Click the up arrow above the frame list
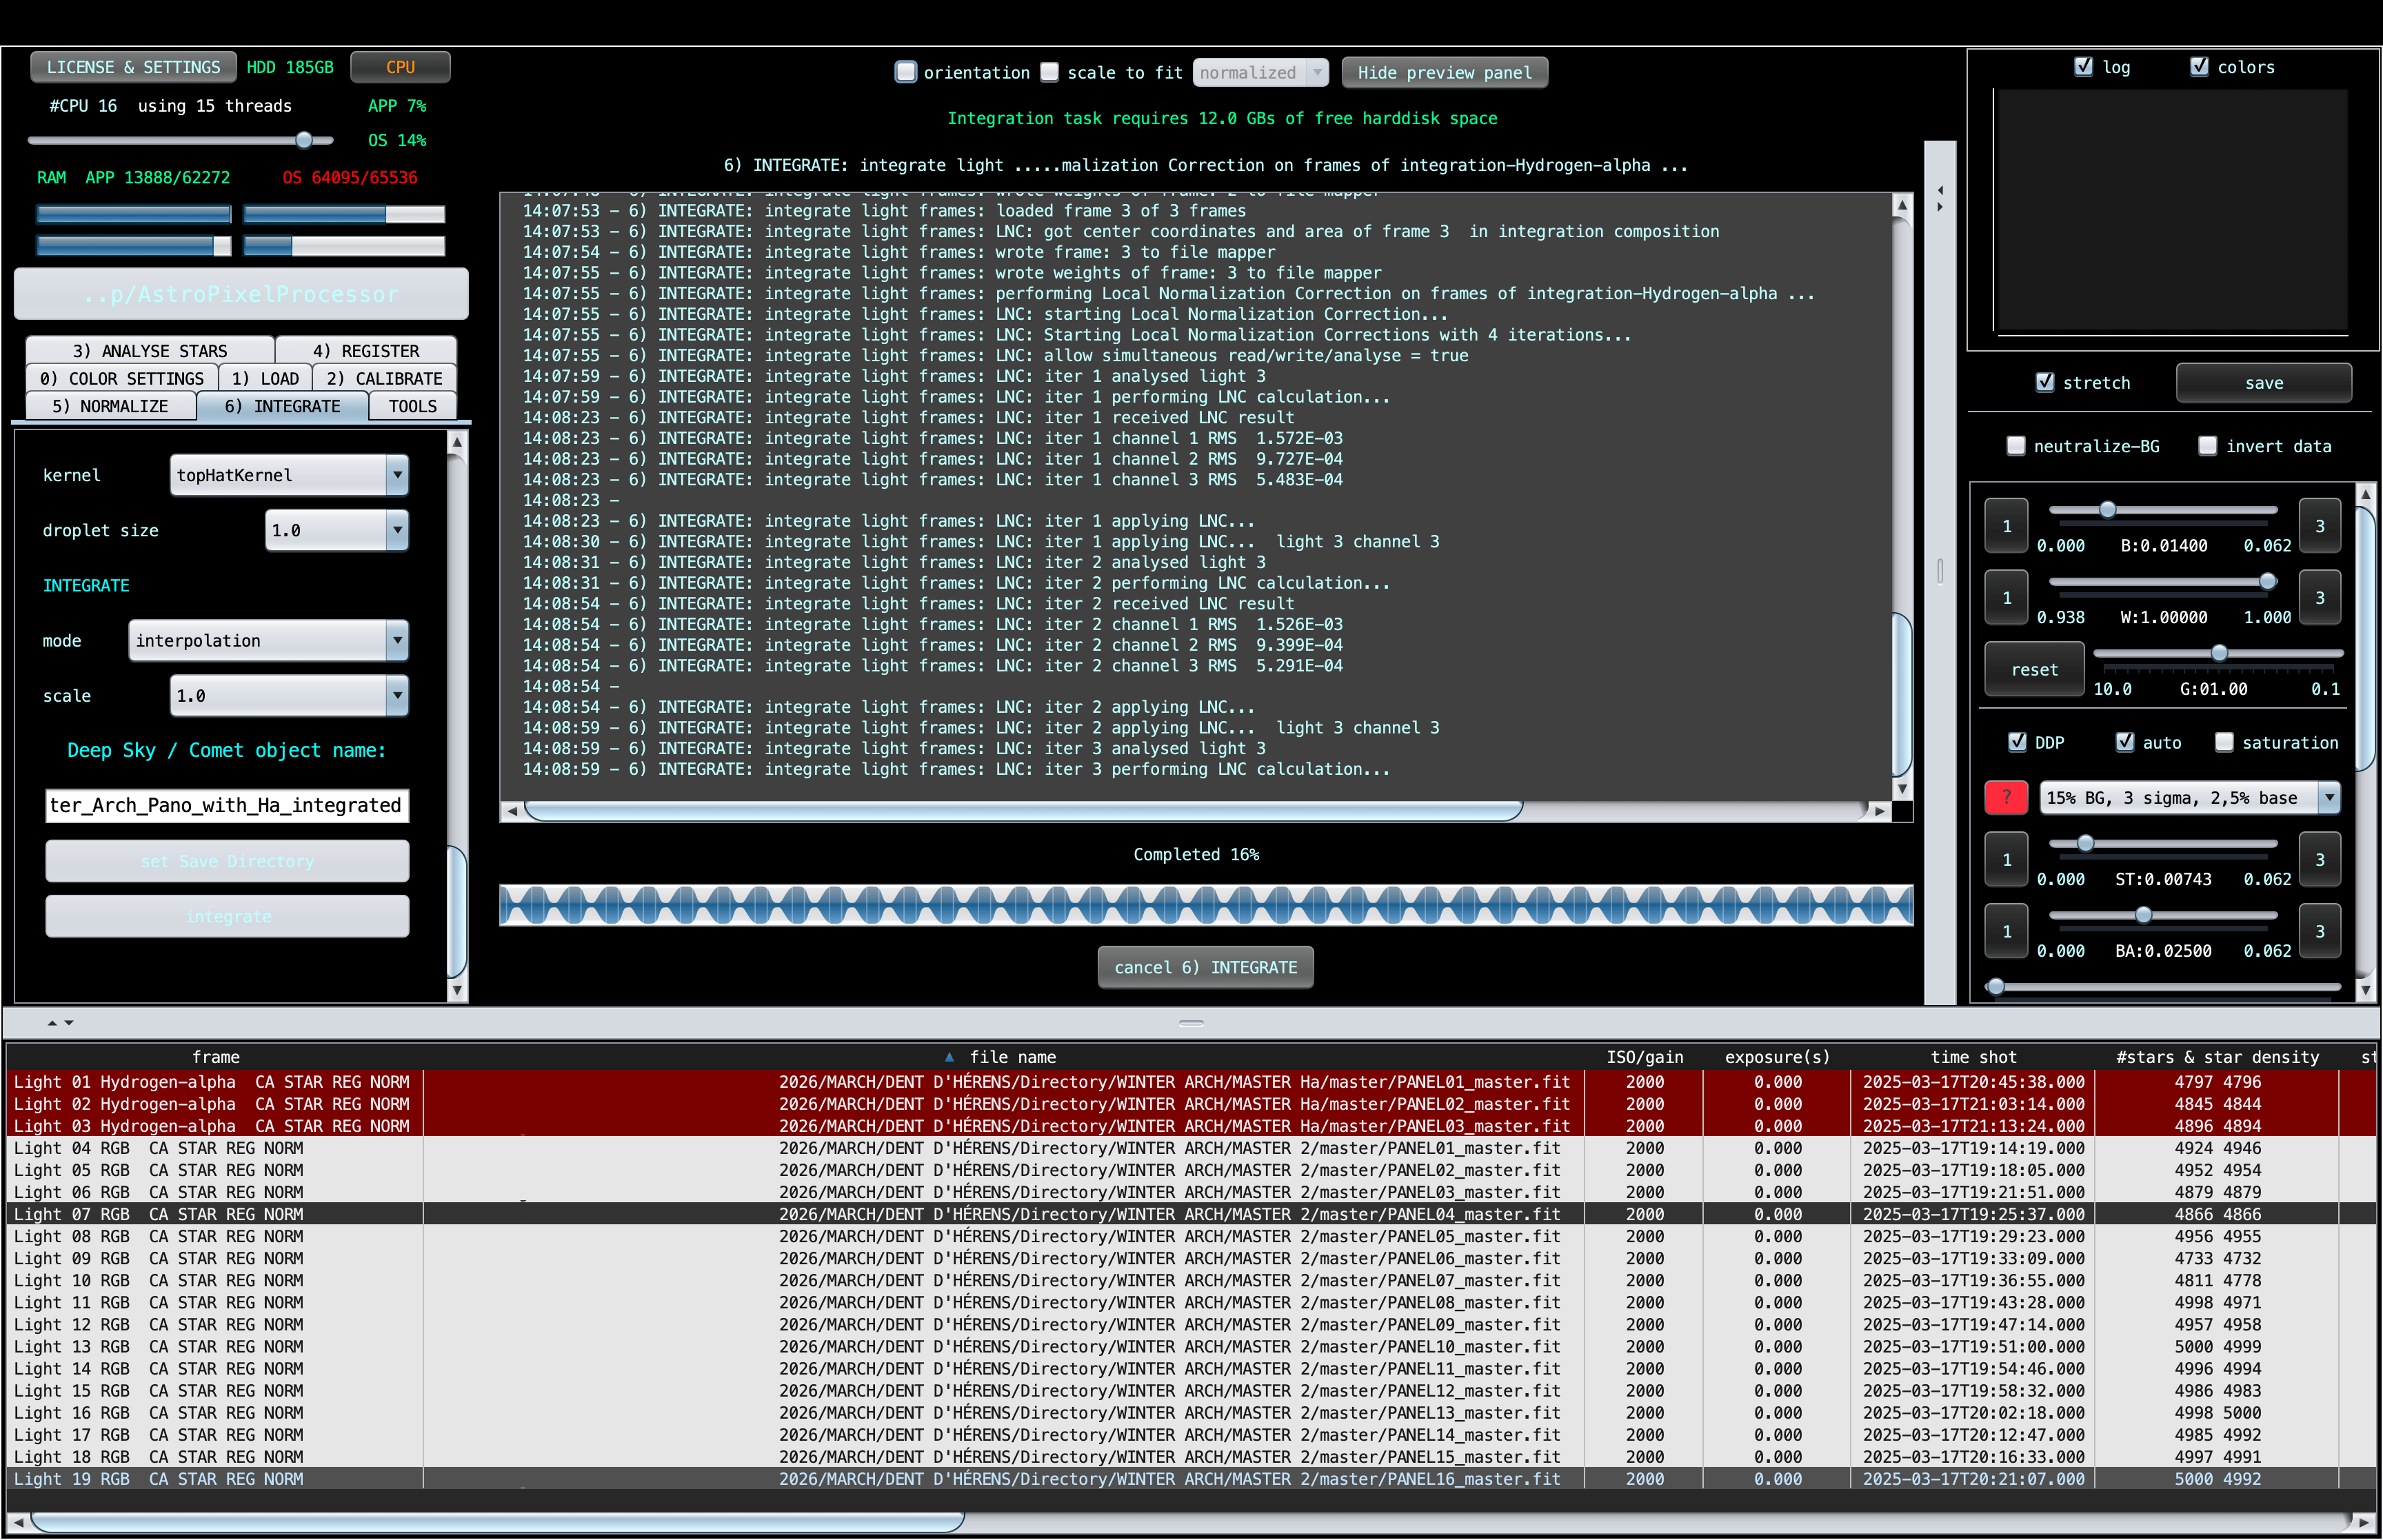The width and height of the screenshot is (2383, 1540). click(52, 1023)
